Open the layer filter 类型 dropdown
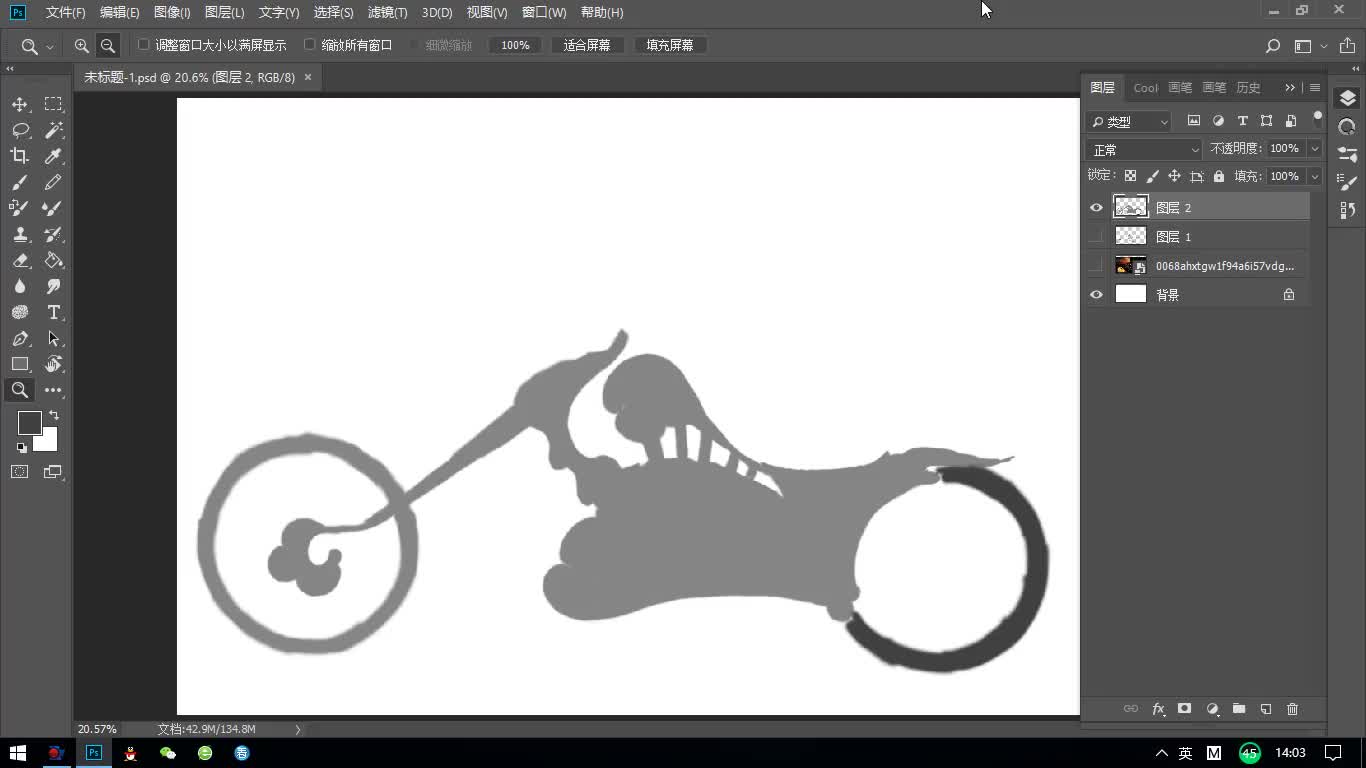Image resolution: width=1366 pixels, height=768 pixels. [x=1128, y=122]
